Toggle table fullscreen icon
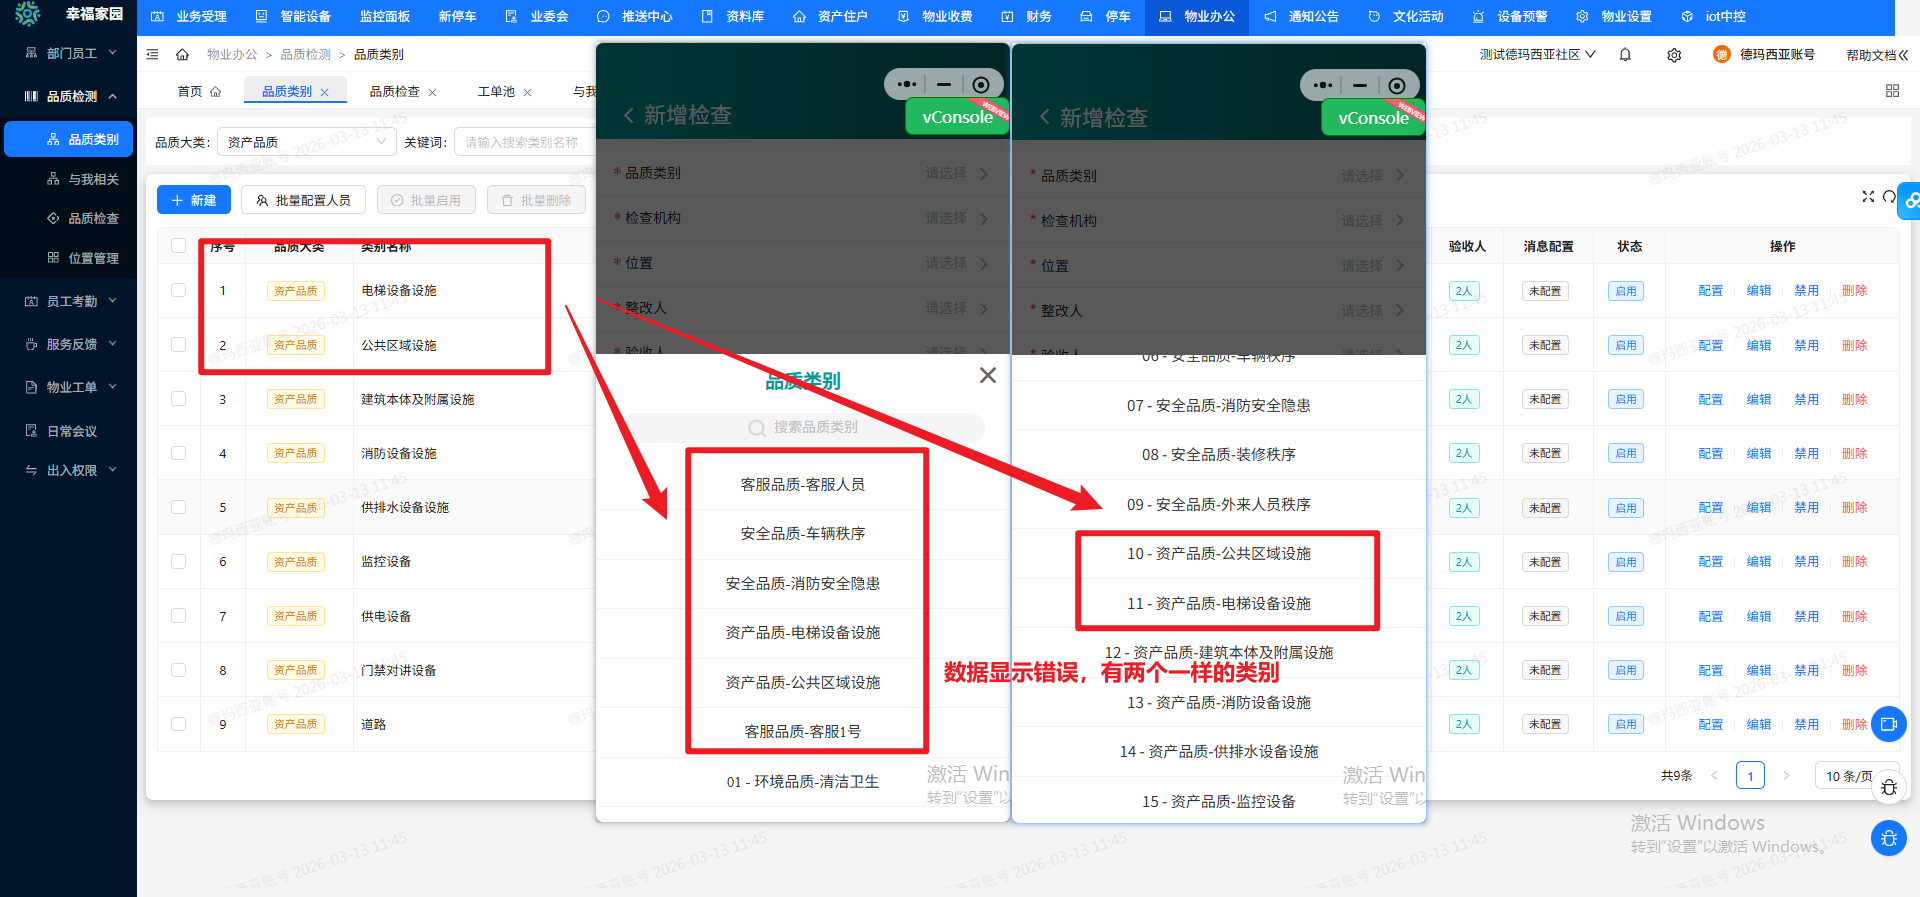Image resolution: width=1920 pixels, height=897 pixels. (1868, 196)
